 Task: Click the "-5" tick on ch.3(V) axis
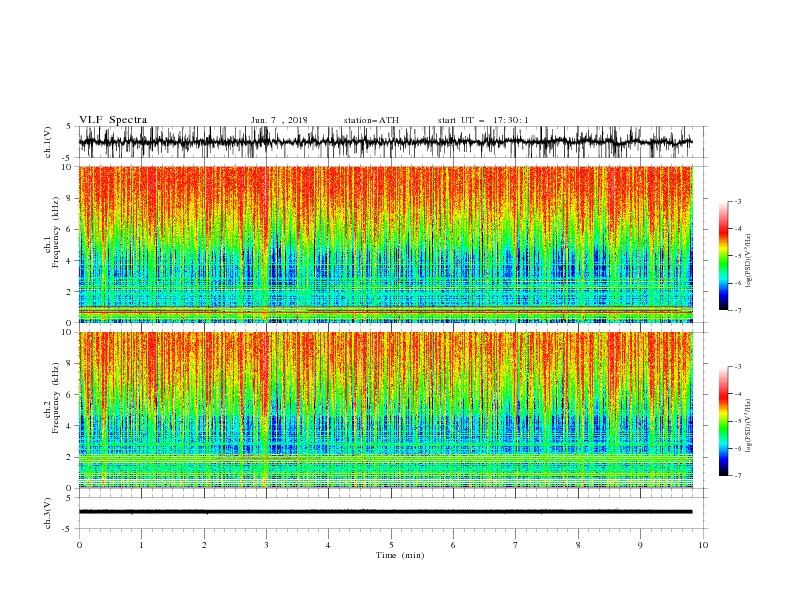tap(68, 529)
